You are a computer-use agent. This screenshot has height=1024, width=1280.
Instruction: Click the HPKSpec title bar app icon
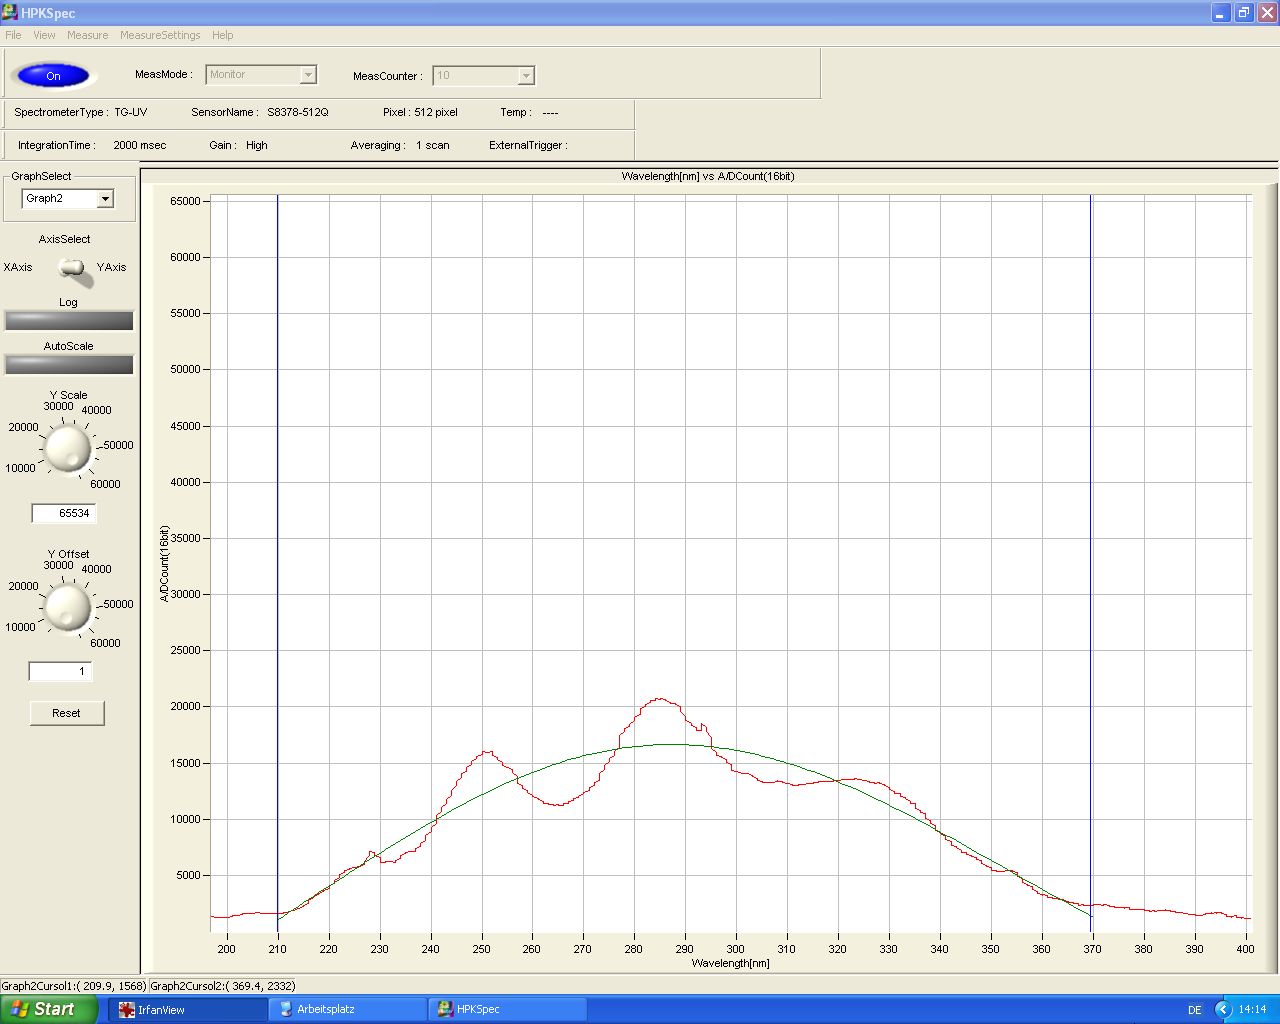[x=10, y=13]
